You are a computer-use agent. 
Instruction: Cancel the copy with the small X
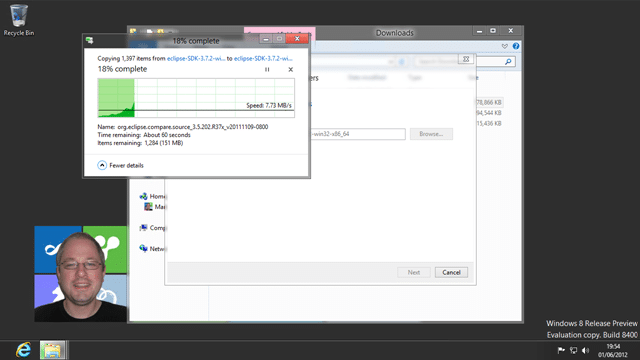point(291,70)
